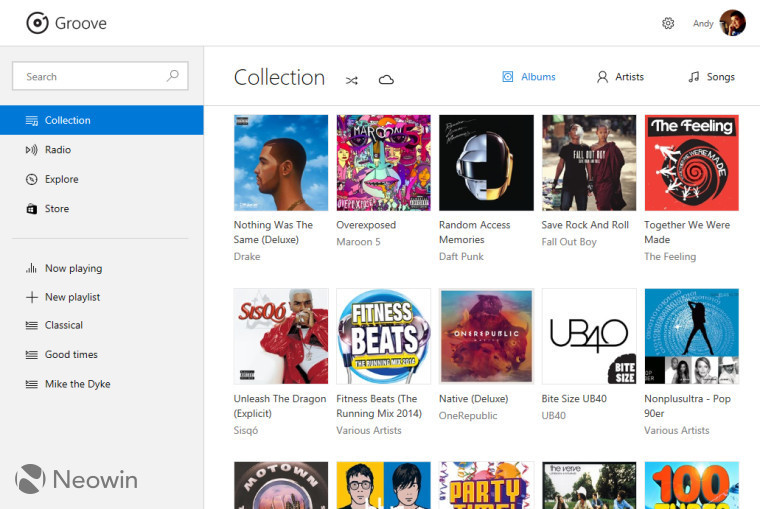Image resolution: width=760 pixels, height=509 pixels.
Task: Click the Save Rock And Roll title
Action: point(585,225)
